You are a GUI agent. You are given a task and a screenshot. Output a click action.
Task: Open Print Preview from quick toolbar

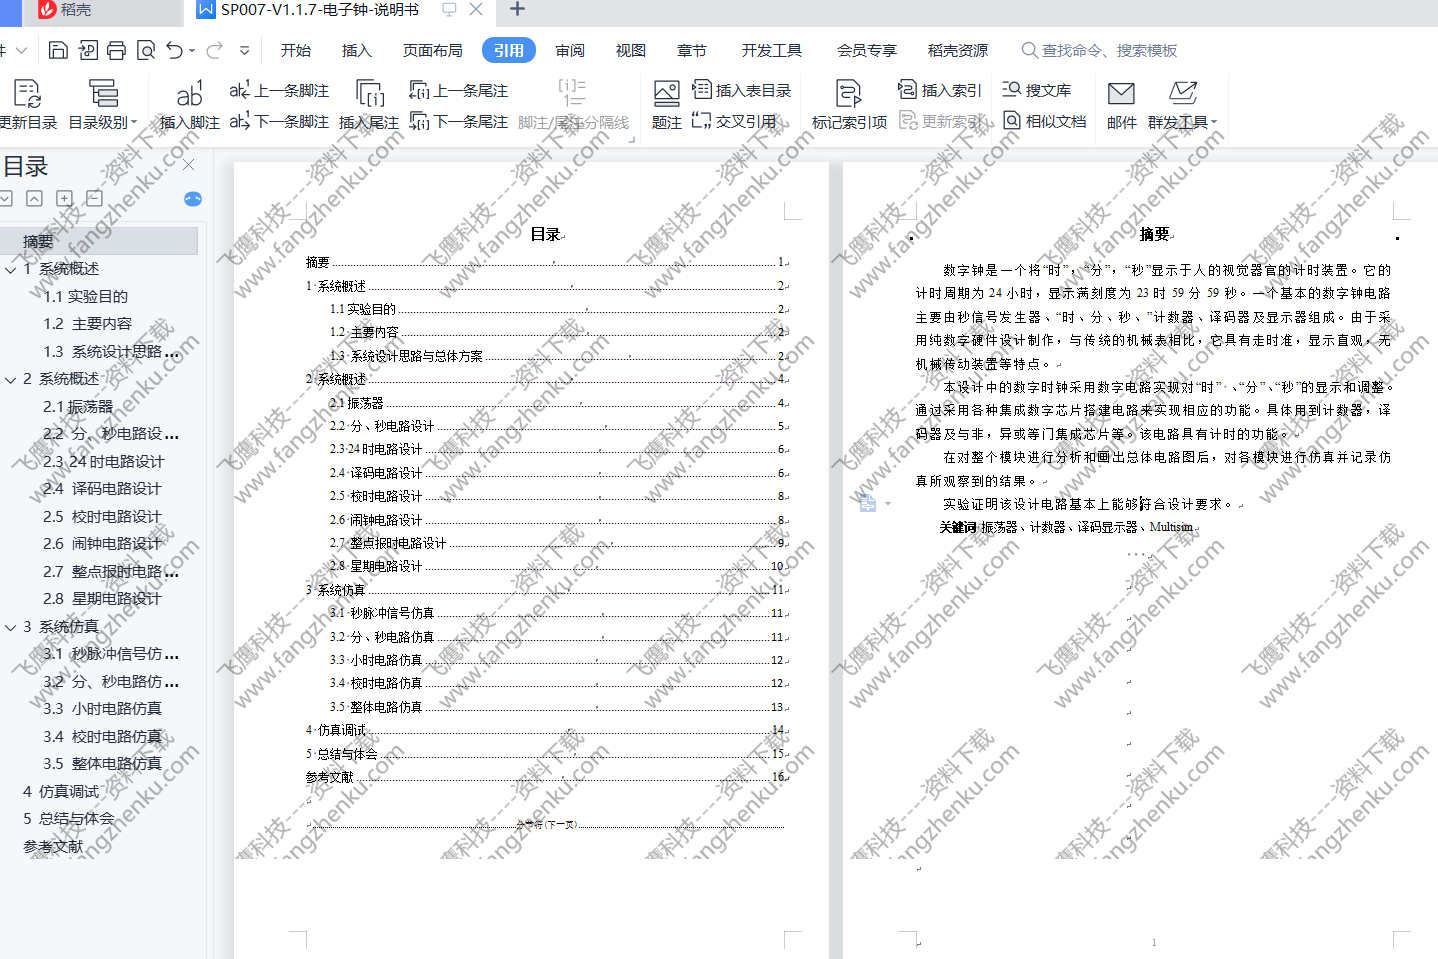pos(146,50)
